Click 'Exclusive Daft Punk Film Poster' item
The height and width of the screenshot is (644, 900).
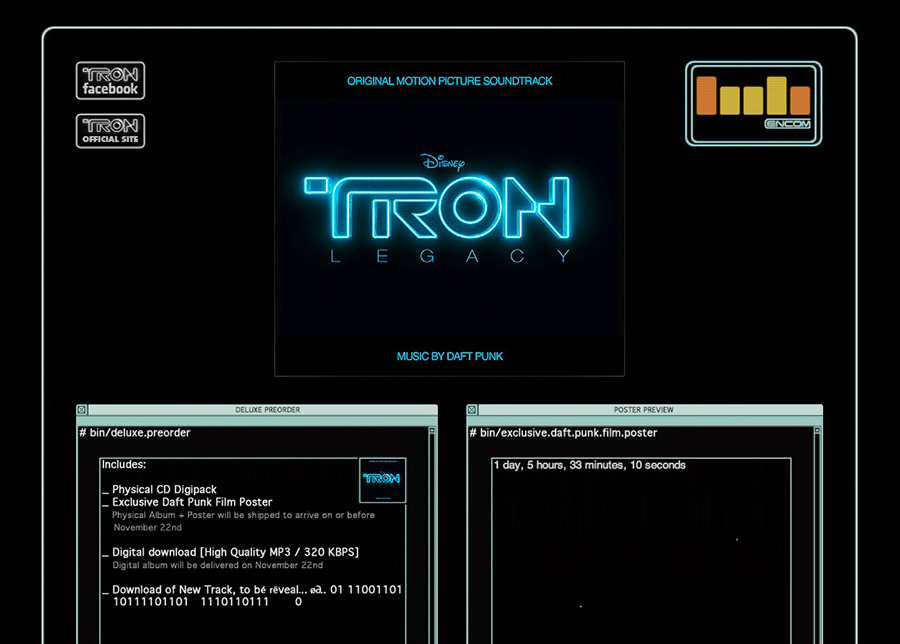click(x=192, y=502)
